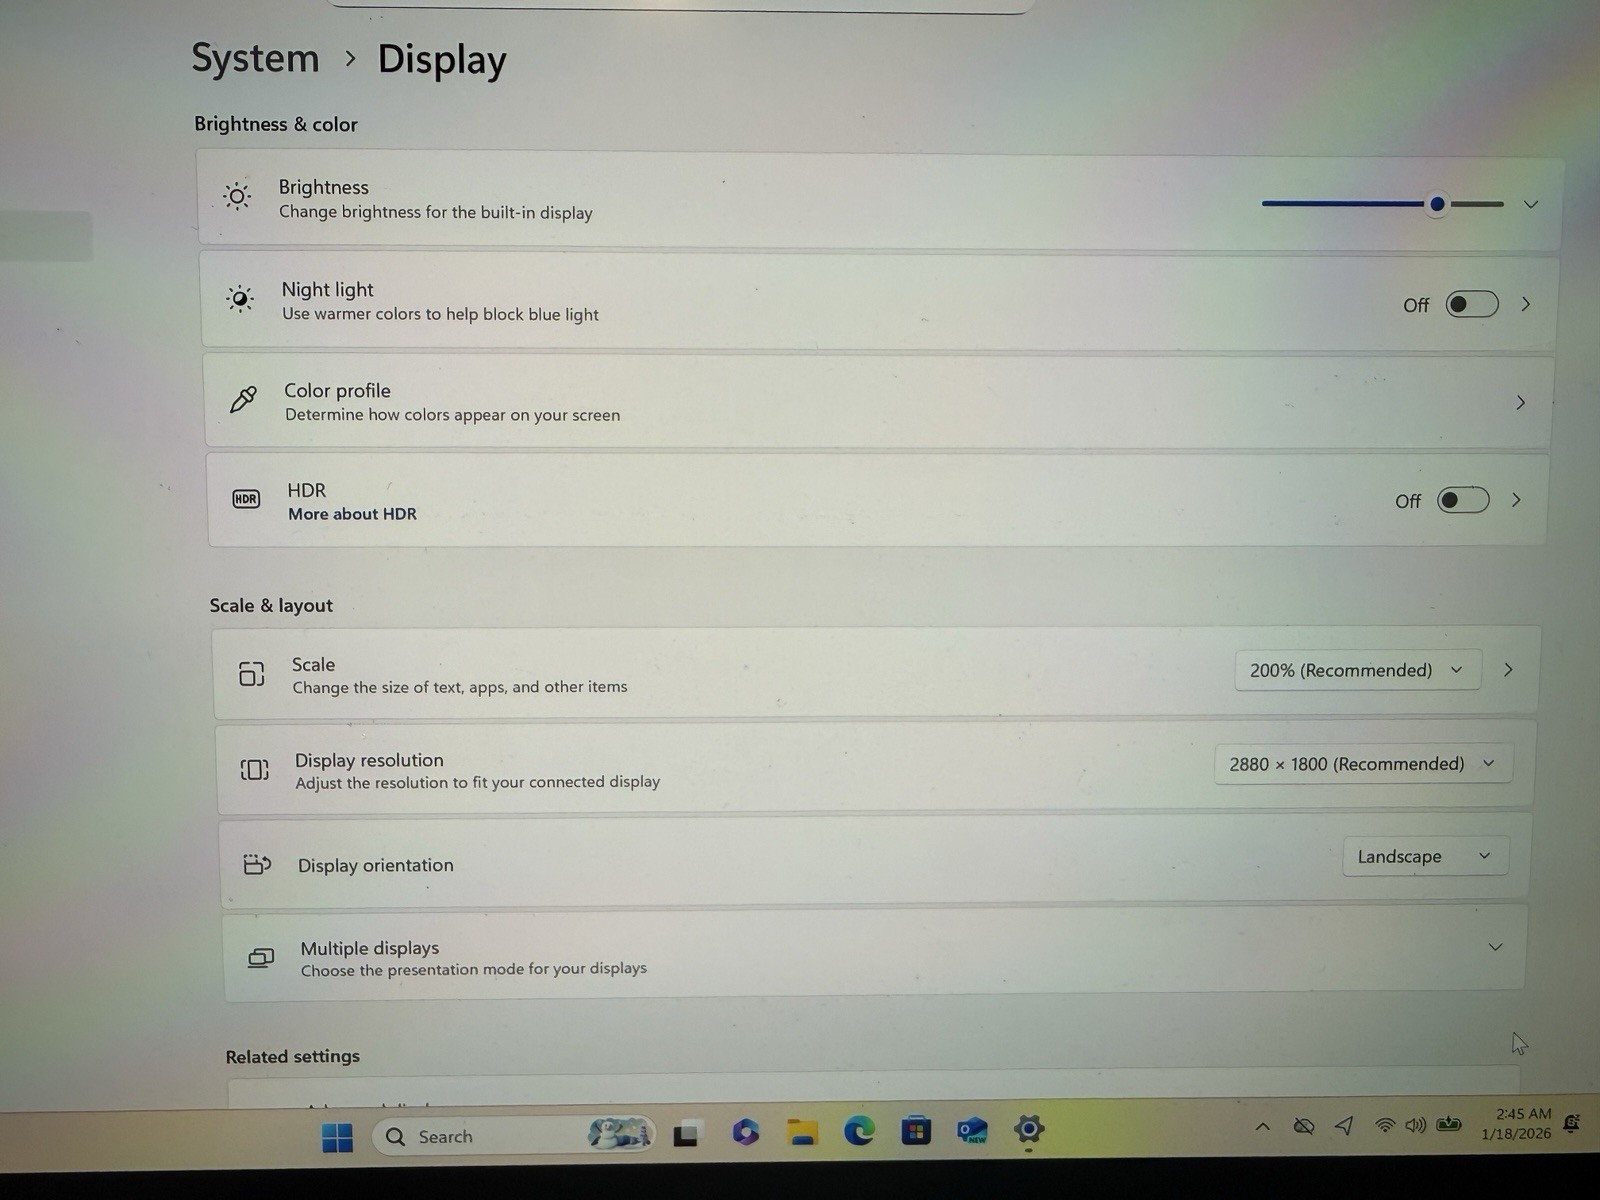Open Night light settings chevron
This screenshot has height=1200, width=1600.
click(1526, 304)
